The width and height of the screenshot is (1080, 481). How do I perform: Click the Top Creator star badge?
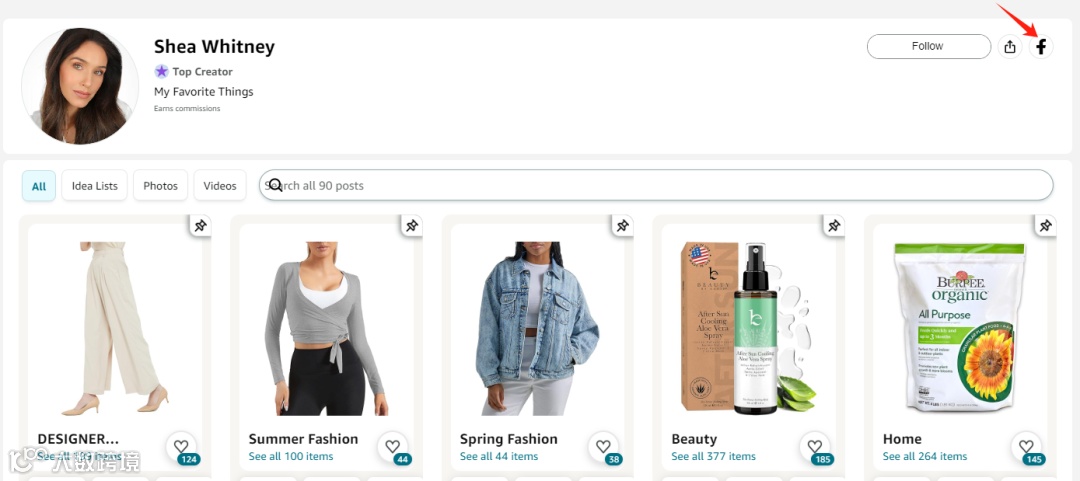(161, 71)
